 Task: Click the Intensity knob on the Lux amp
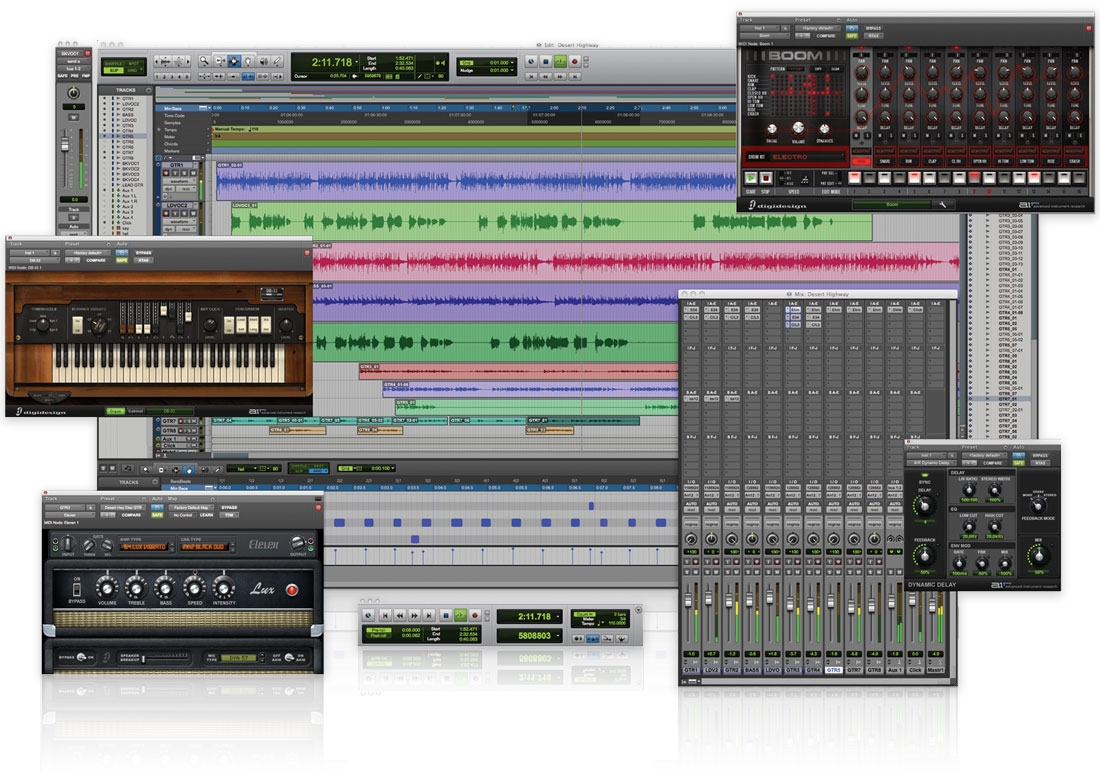(224, 588)
